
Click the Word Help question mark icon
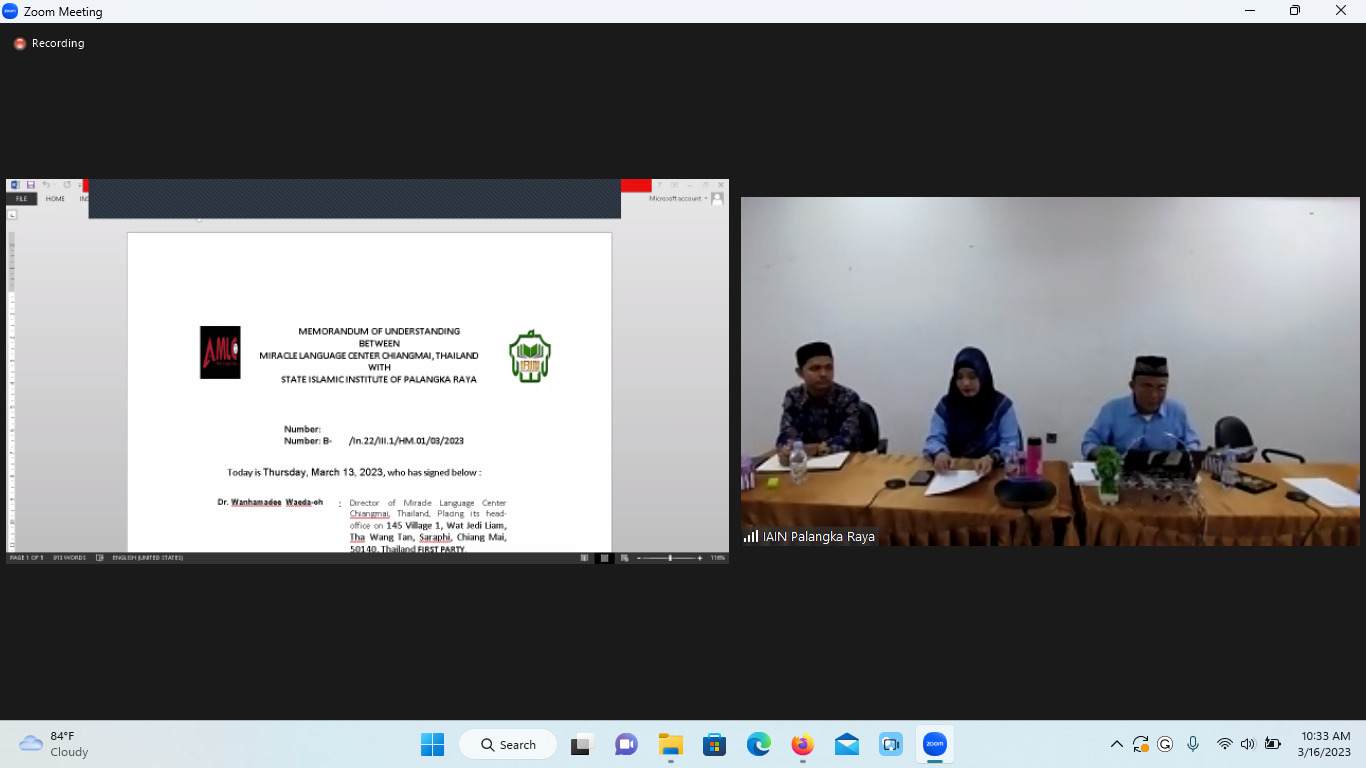(x=659, y=185)
